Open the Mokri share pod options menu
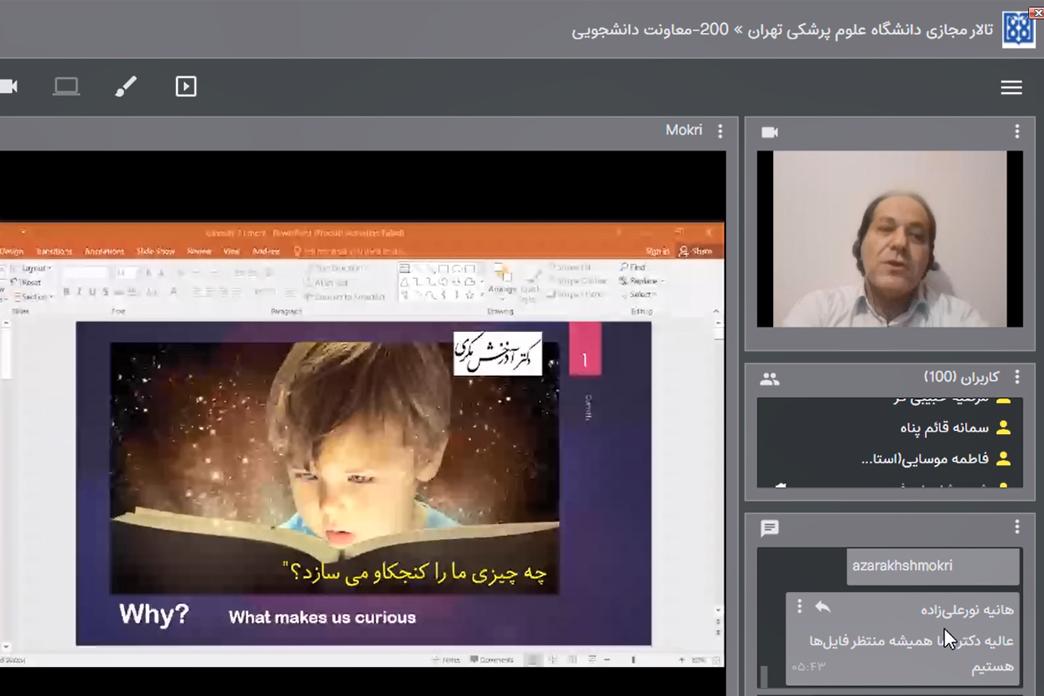Viewport: 1044px width, 696px height. click(x=719, y=131)
